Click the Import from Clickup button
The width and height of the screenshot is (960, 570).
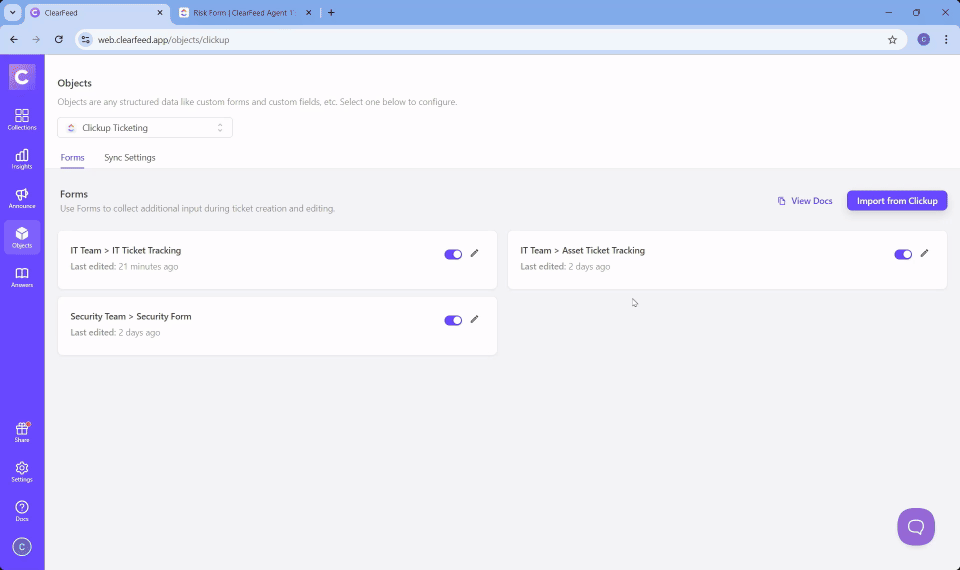897,201
